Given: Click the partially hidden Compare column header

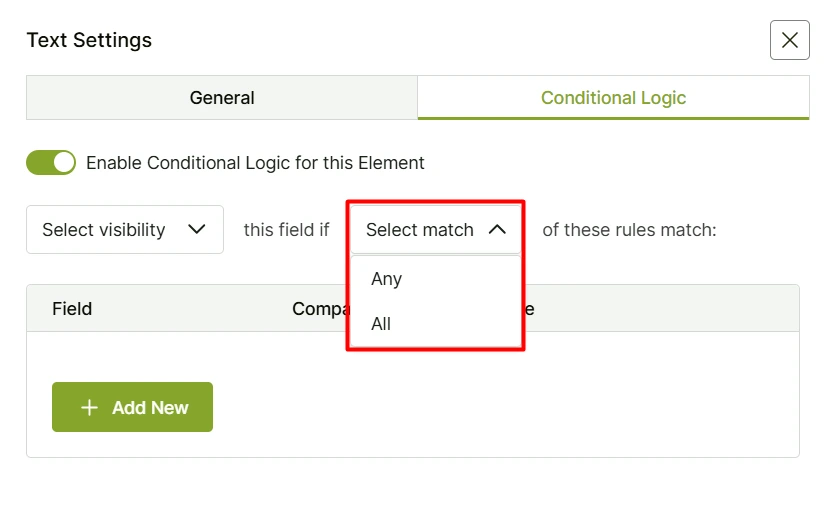Looking at the screenshot, I should click(x=318, y=309).
